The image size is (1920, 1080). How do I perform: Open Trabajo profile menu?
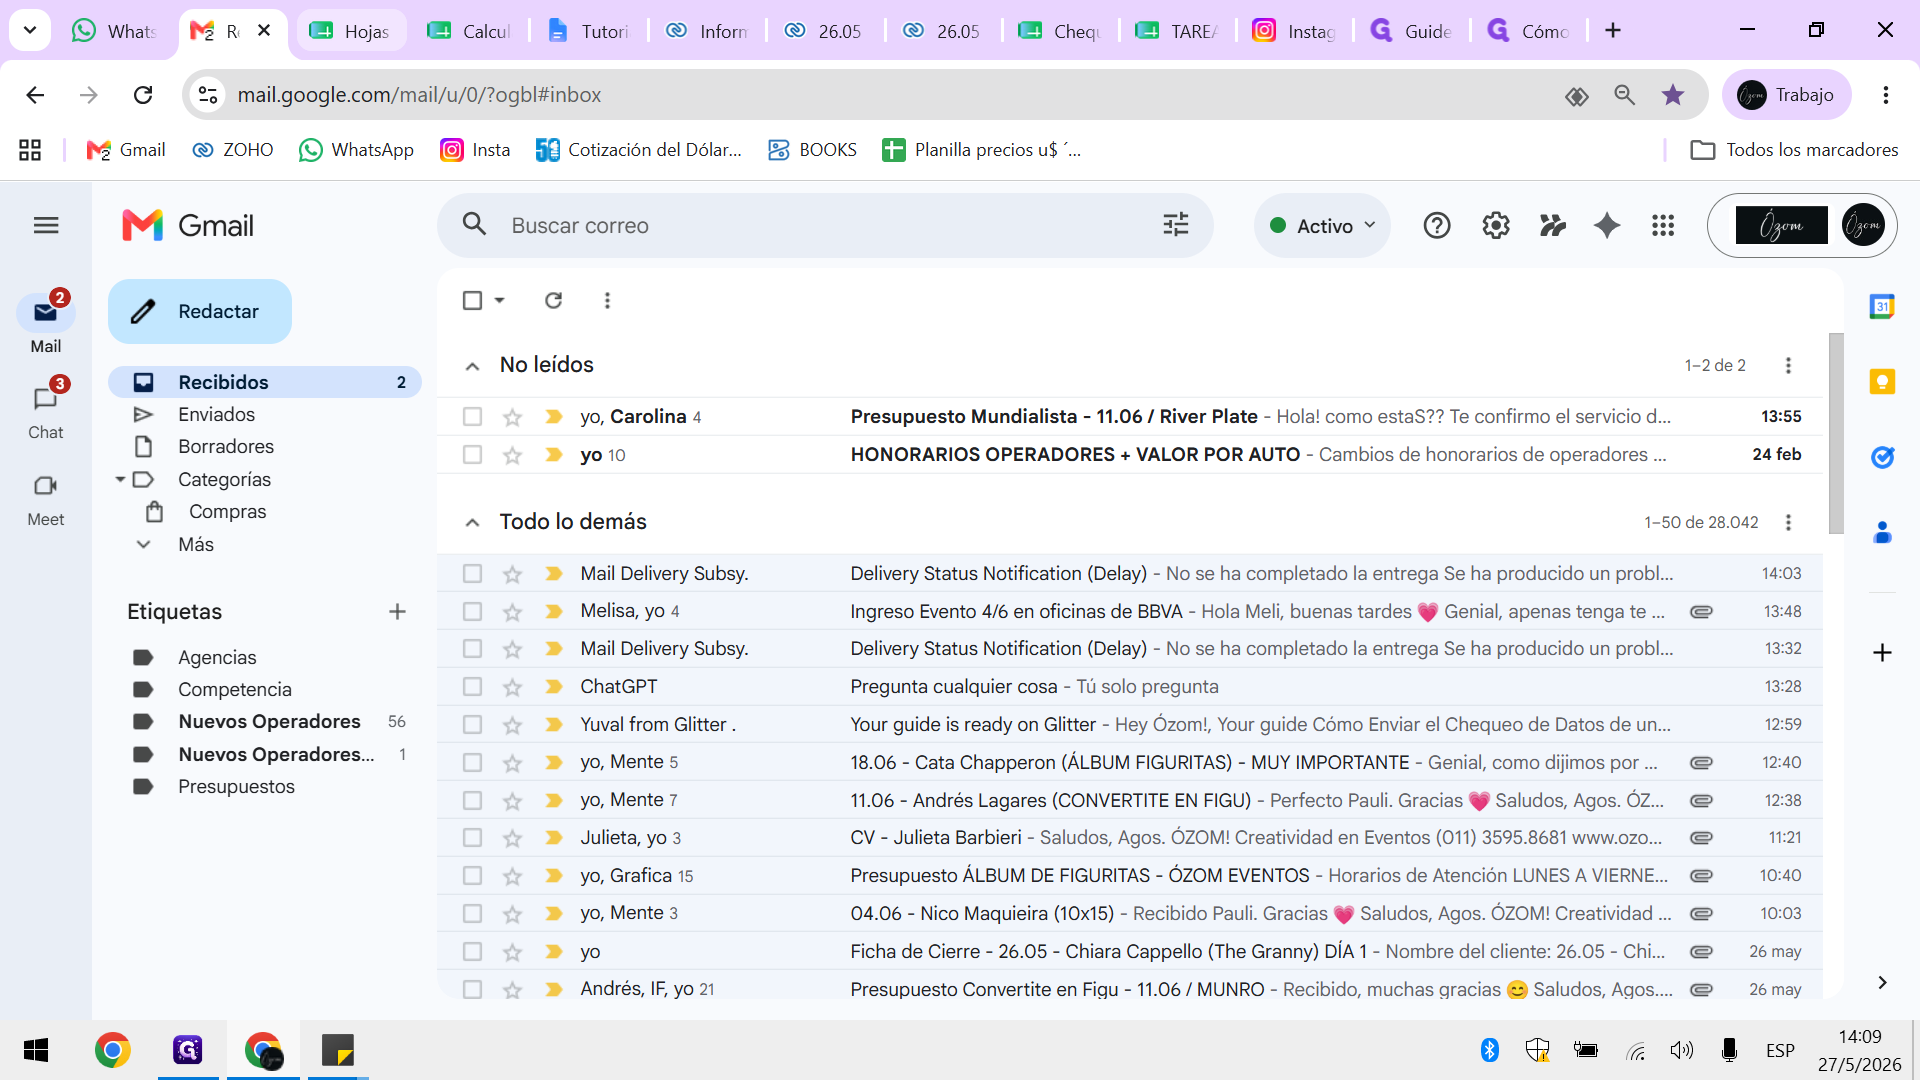pyautogui.click(x=1786, y=95)
